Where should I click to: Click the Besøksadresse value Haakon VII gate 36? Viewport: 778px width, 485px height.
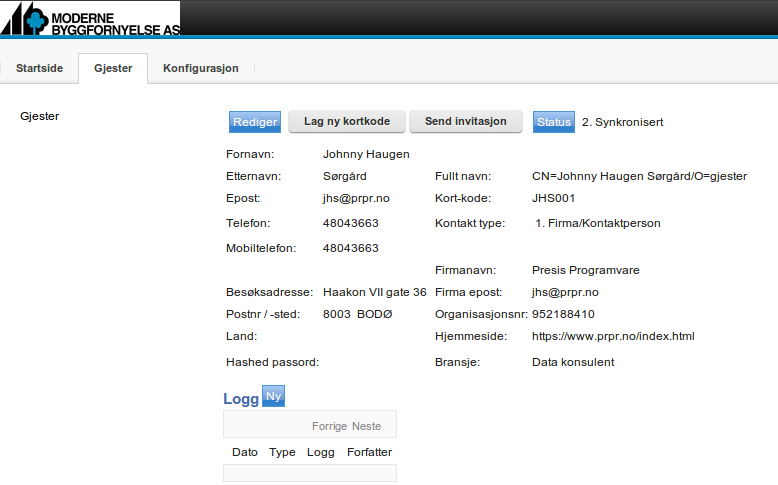click(375, 292)
